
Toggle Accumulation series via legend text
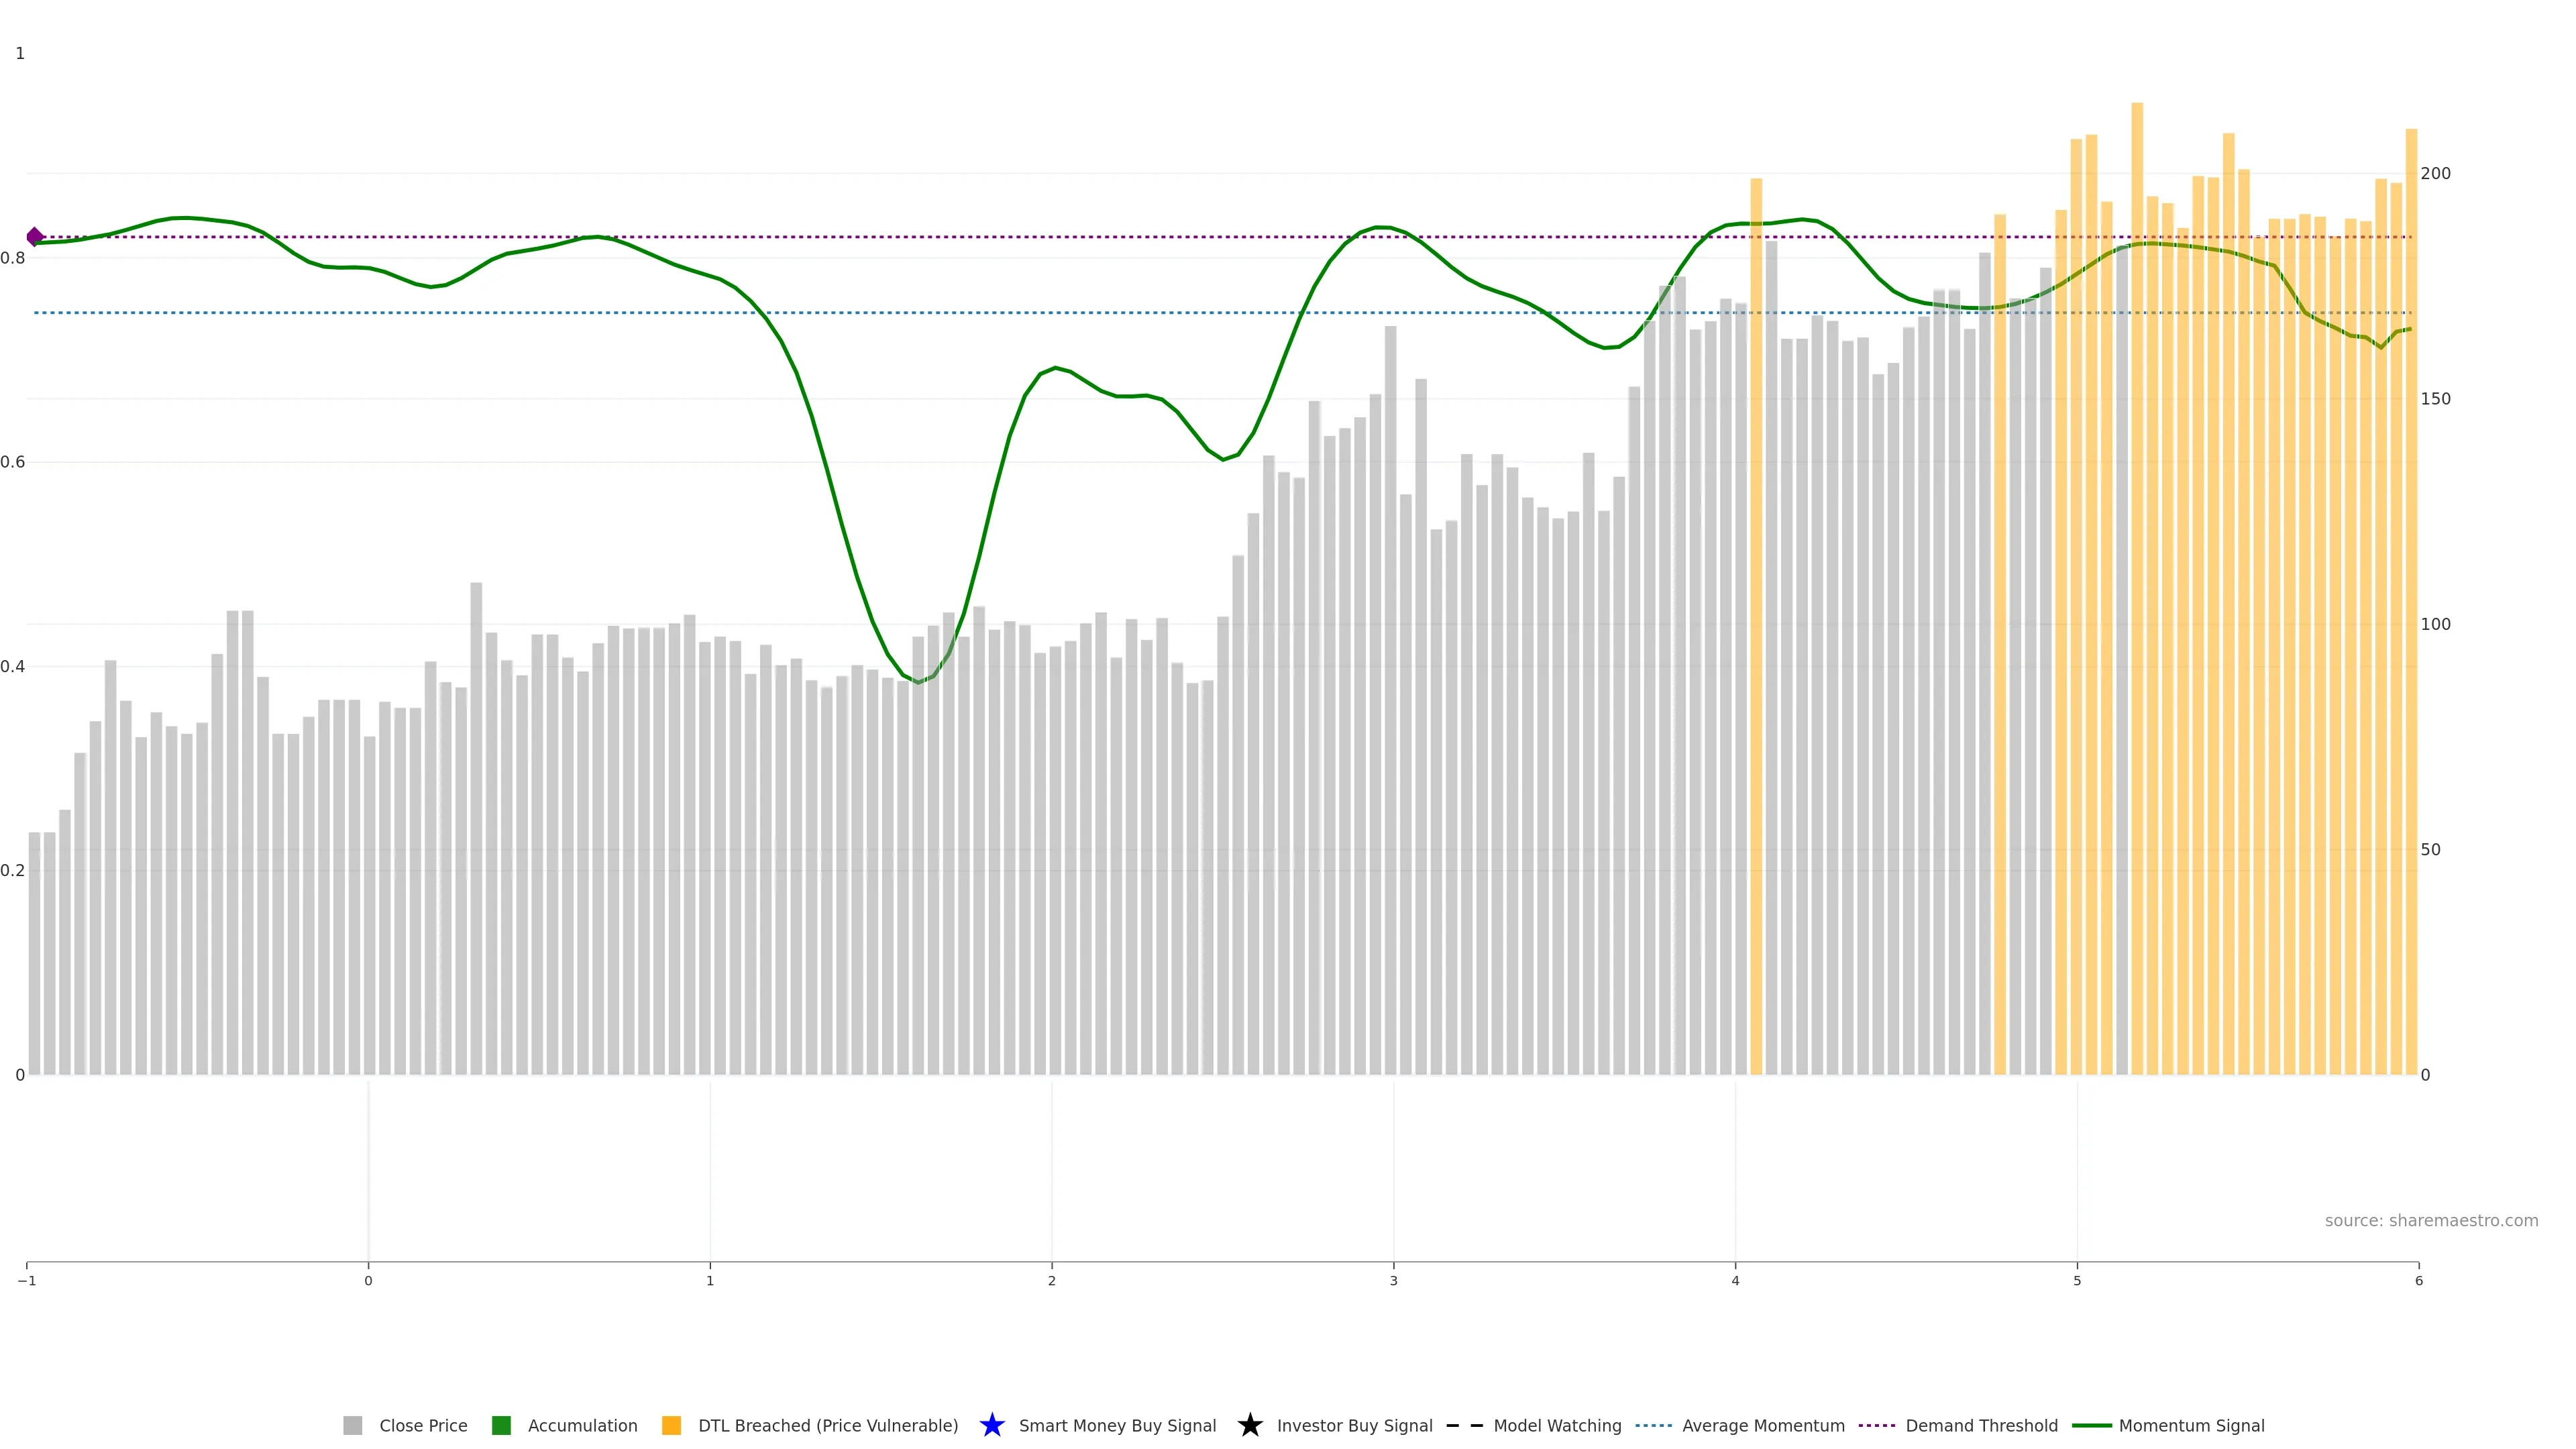click(x=582, y=1425)
